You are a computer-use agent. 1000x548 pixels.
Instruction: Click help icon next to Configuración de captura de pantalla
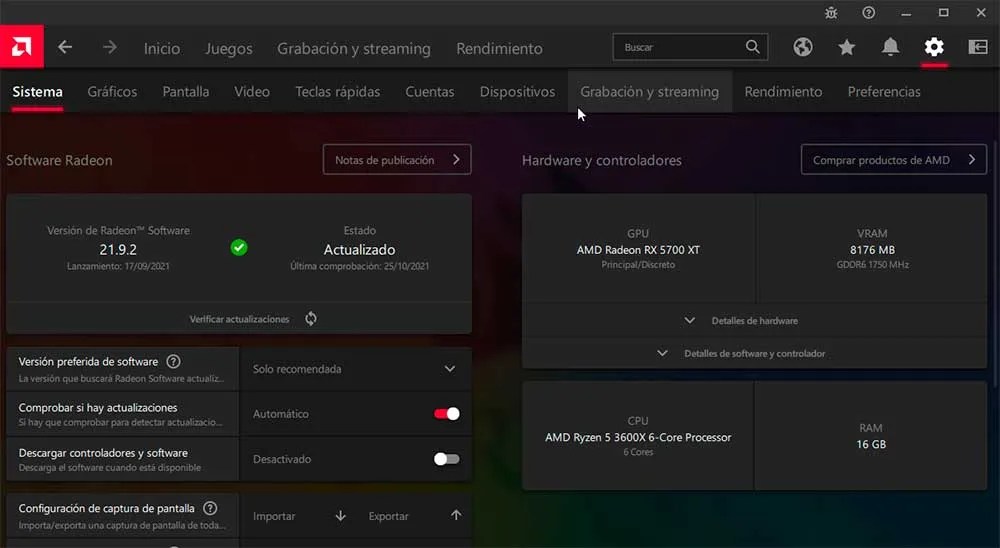tap(210, 508)
